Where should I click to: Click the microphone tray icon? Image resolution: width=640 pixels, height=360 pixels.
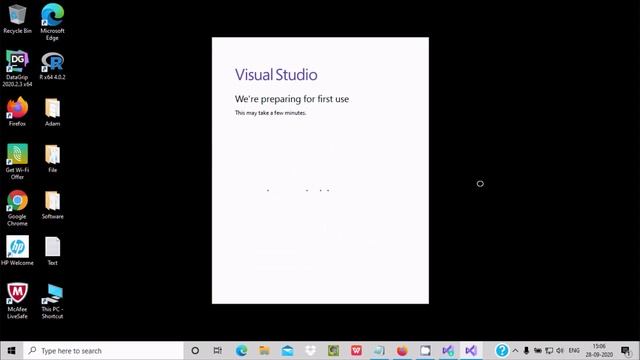coord(526,351)
